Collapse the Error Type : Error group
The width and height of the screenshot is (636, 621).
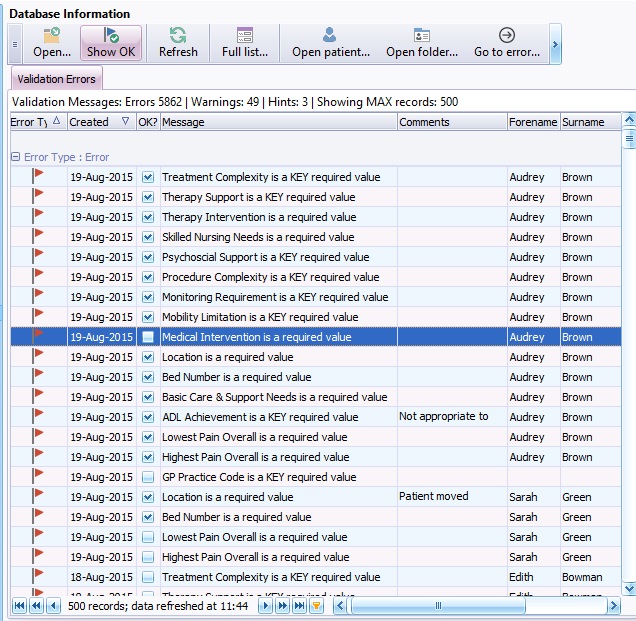point(16,157)
